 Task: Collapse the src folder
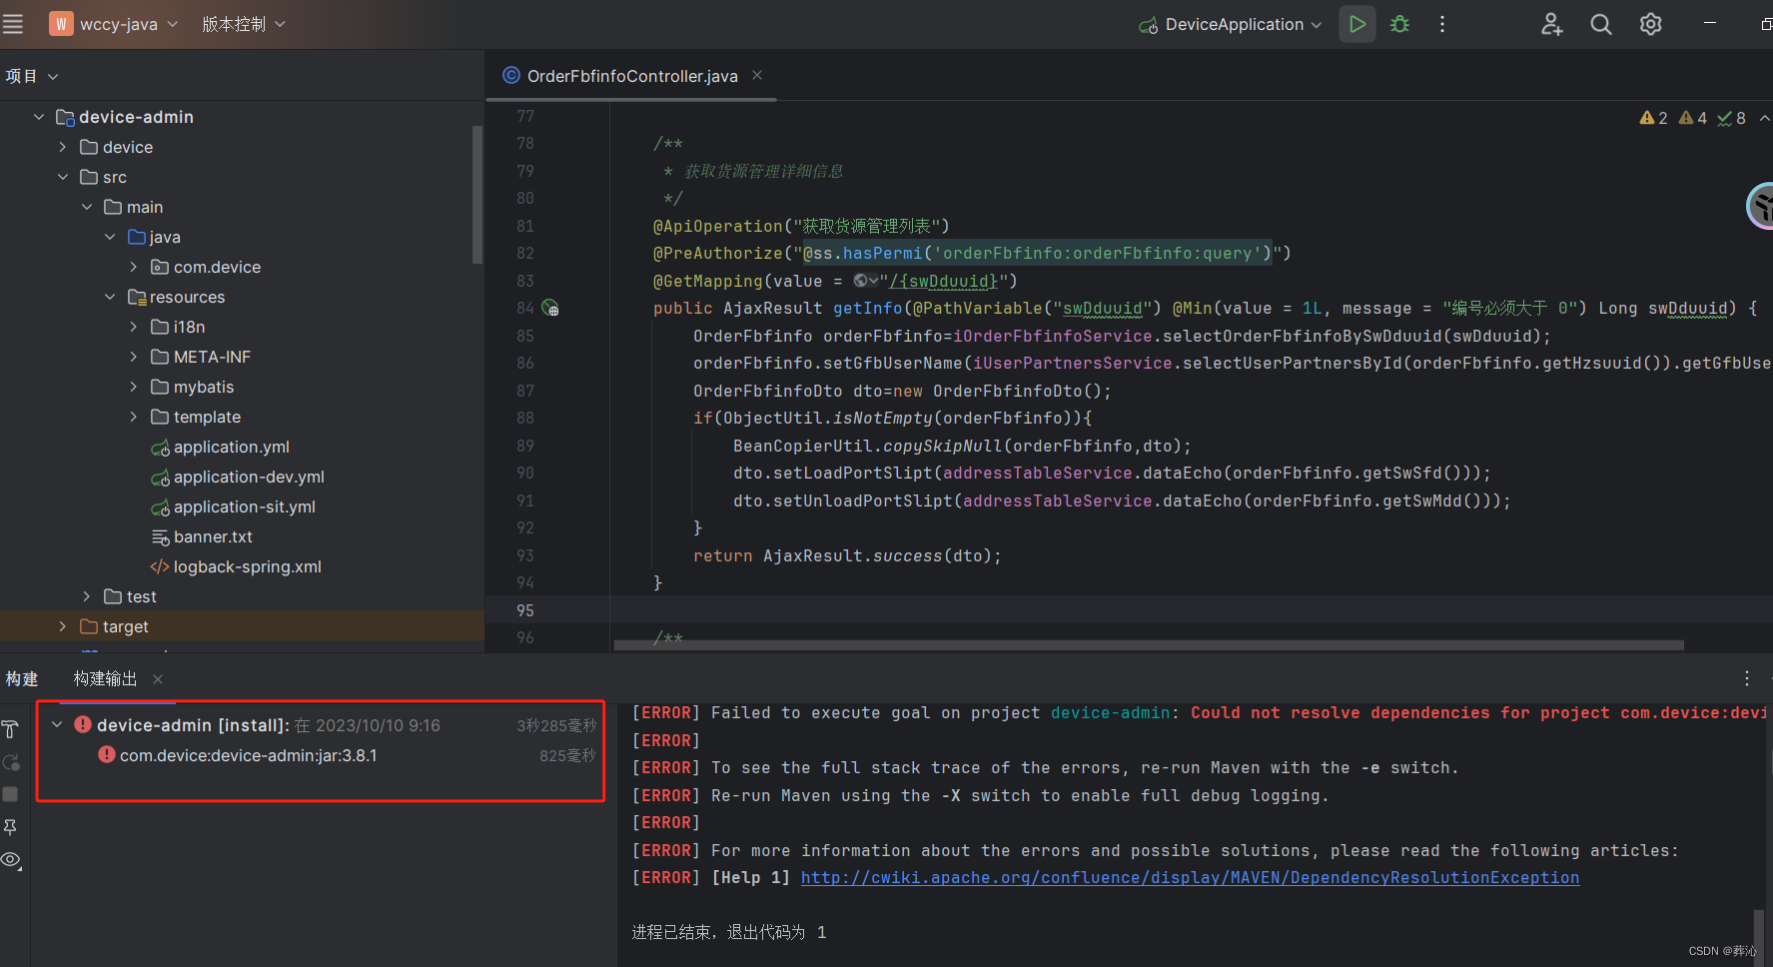tap(63, 177)
